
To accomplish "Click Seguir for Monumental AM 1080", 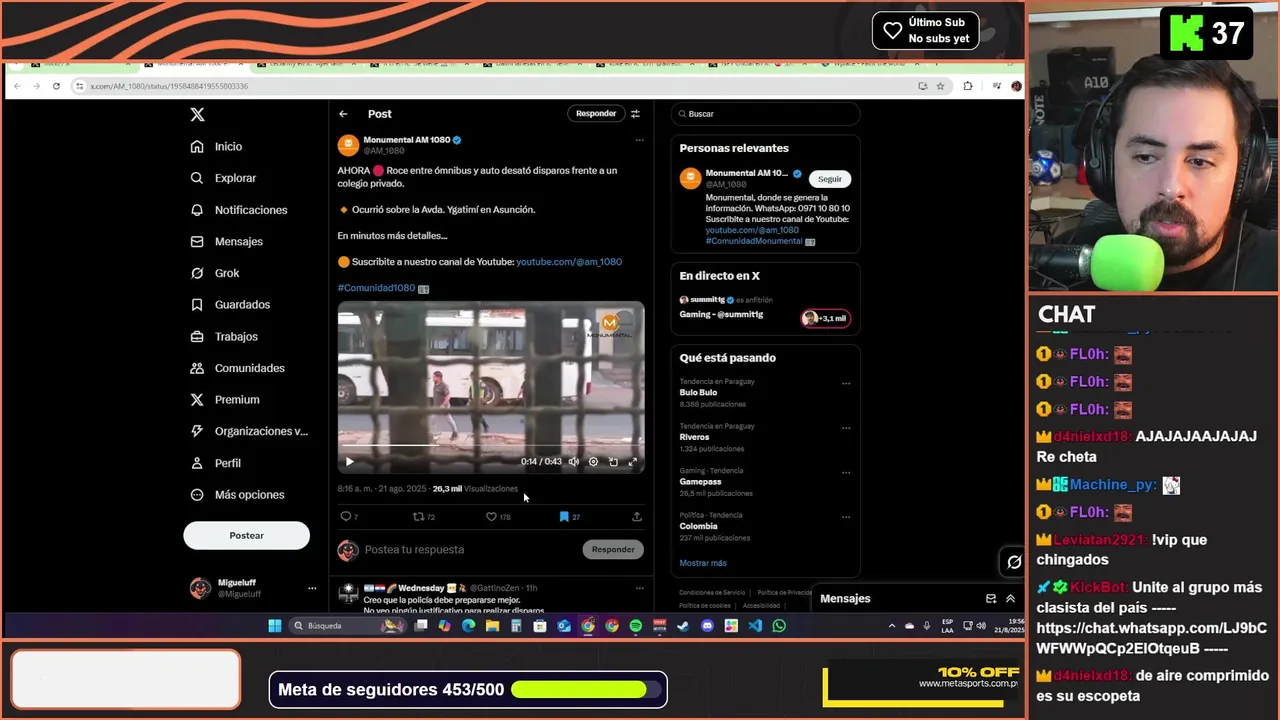I will tap(830, 179).
